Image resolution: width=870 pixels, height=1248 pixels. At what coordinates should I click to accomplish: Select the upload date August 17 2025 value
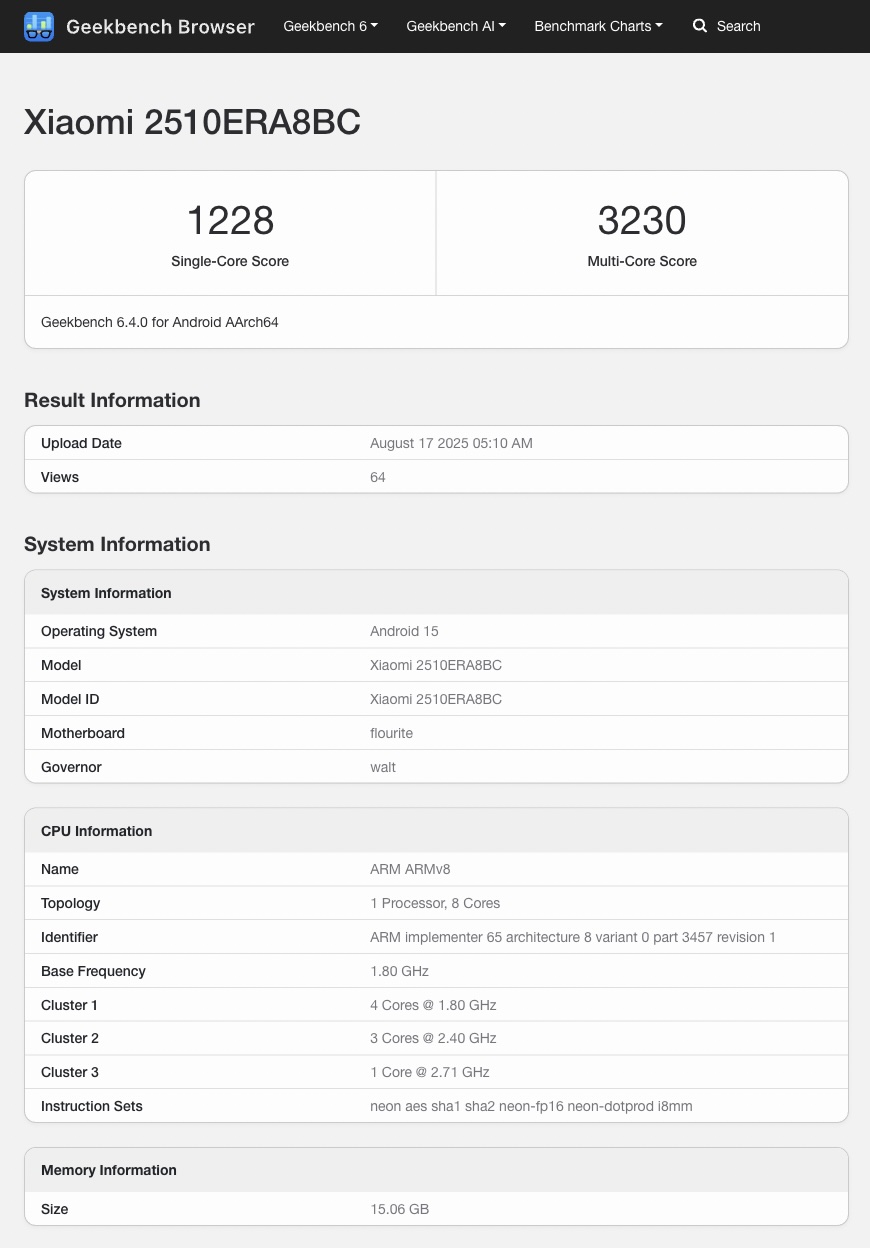[451, 443]
